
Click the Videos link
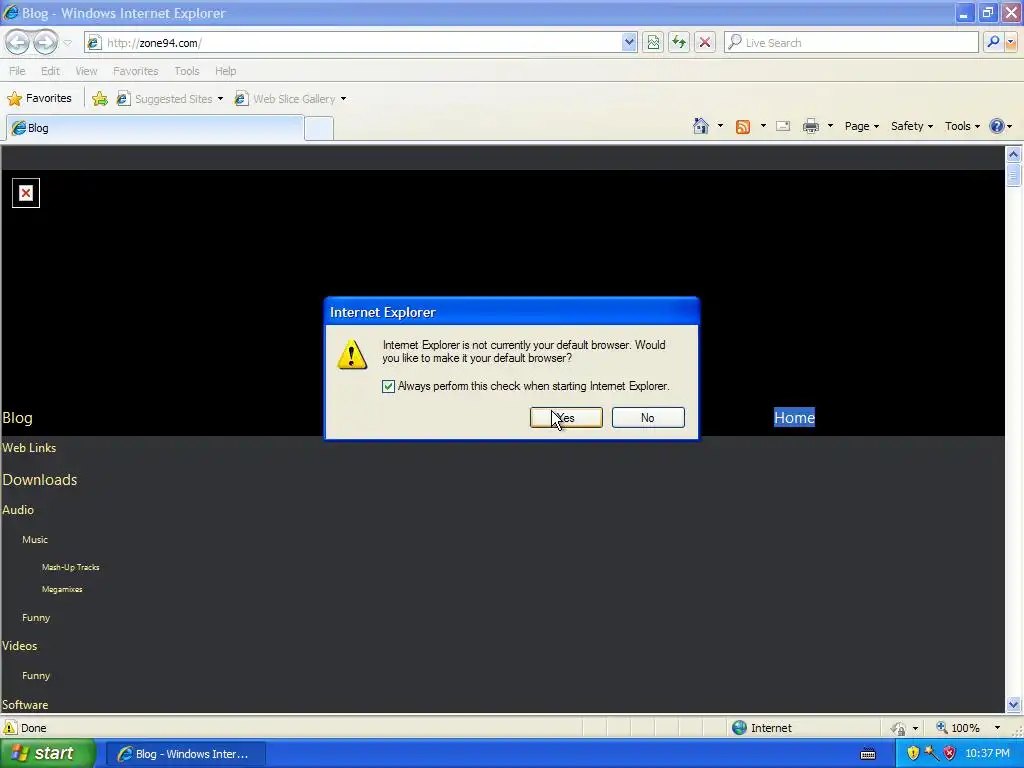[x=19, y=646]
